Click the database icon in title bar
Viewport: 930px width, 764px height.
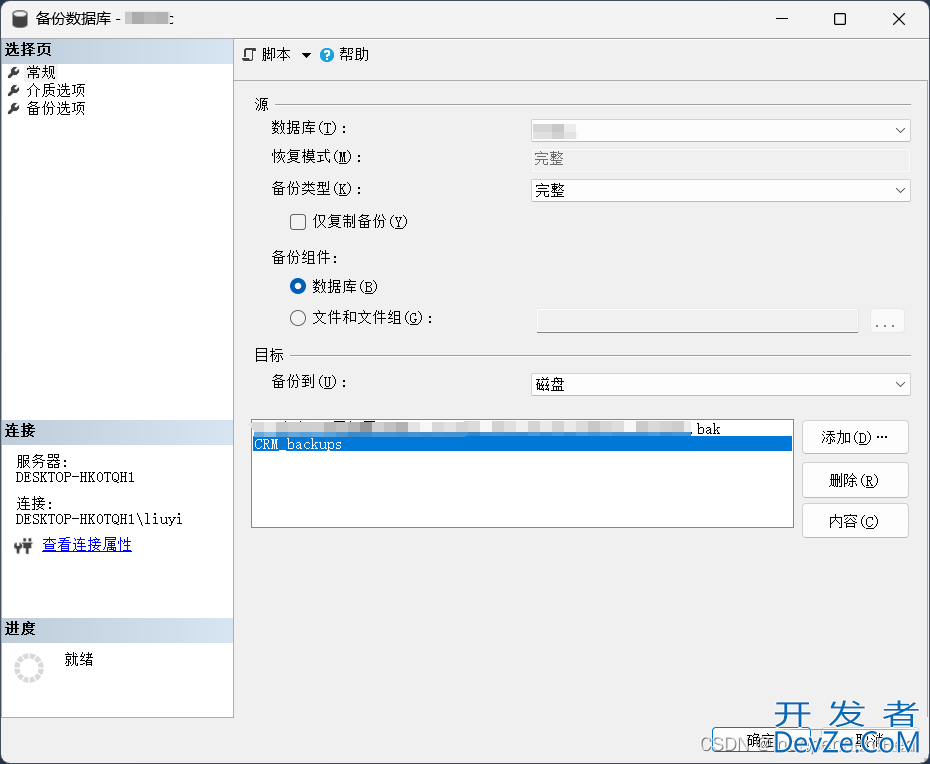point(20,19)
